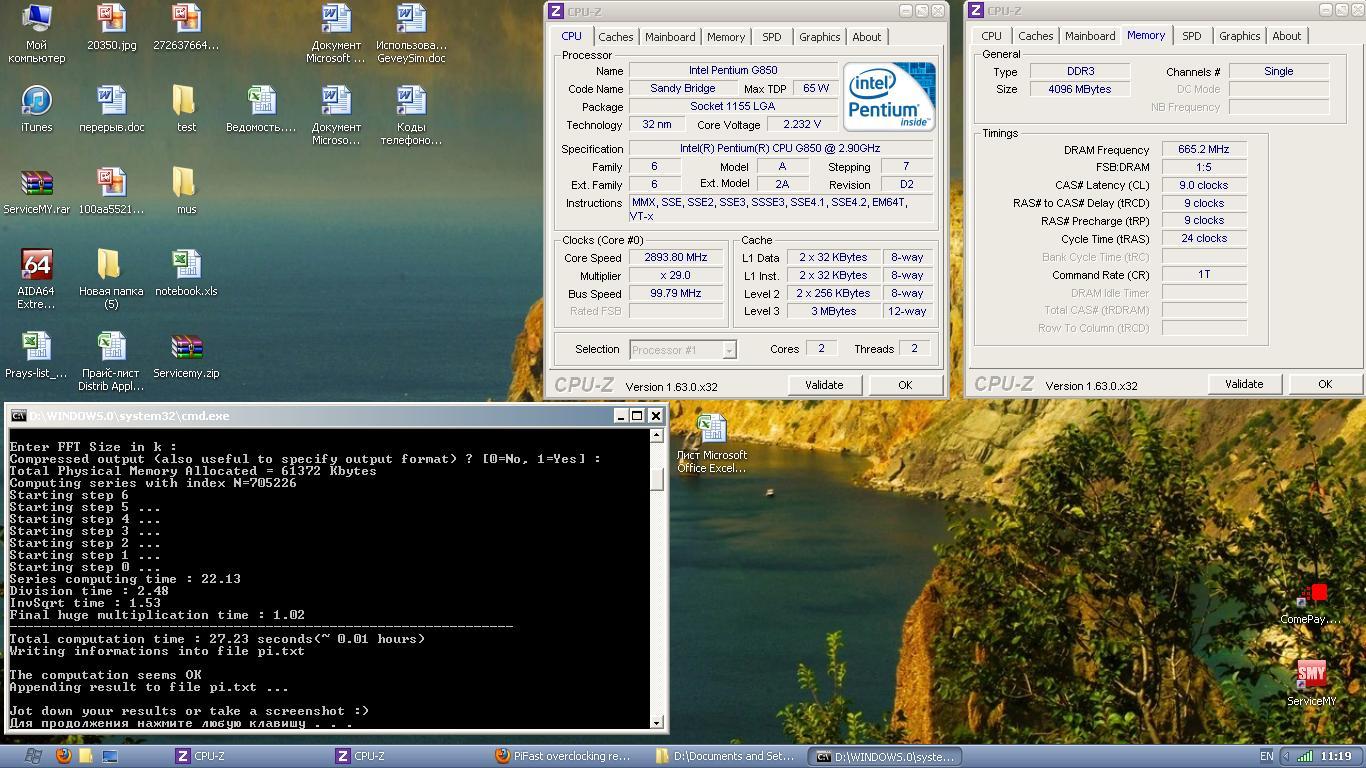The width and height of the screenshot is (1366, 768).
Task: Open the Servicemy.zip archive icon
Action: click(186, 347)
